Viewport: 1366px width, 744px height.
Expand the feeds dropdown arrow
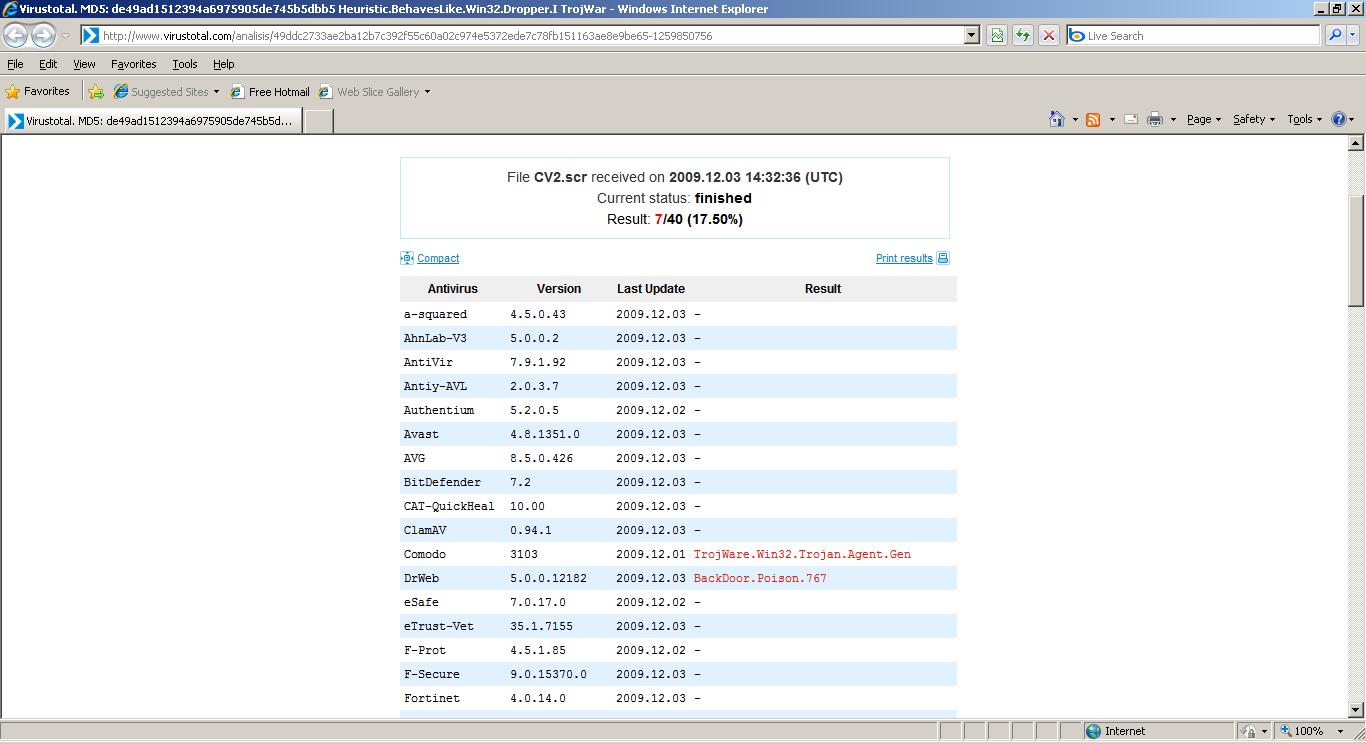1112,119
